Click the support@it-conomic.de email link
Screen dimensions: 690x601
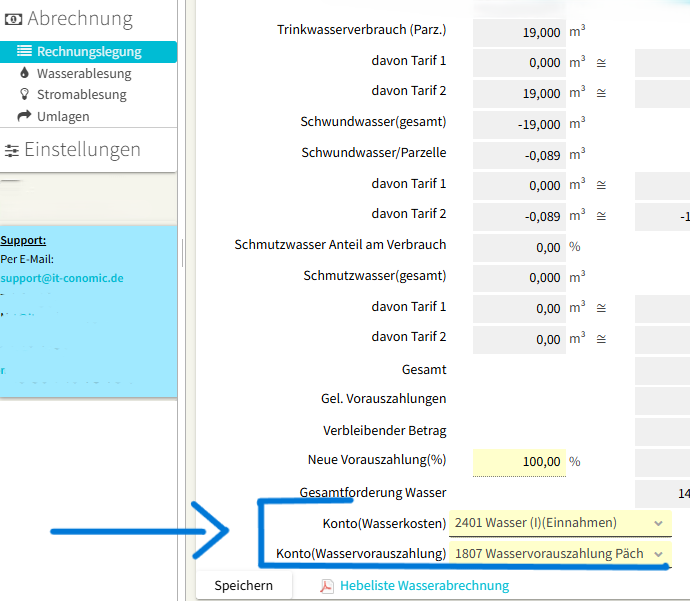pyautogui.click(x=62, y=278)
